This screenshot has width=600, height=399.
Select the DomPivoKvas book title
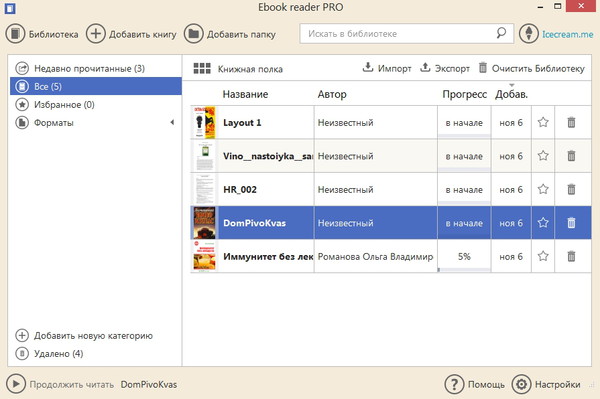pos(254,223)
